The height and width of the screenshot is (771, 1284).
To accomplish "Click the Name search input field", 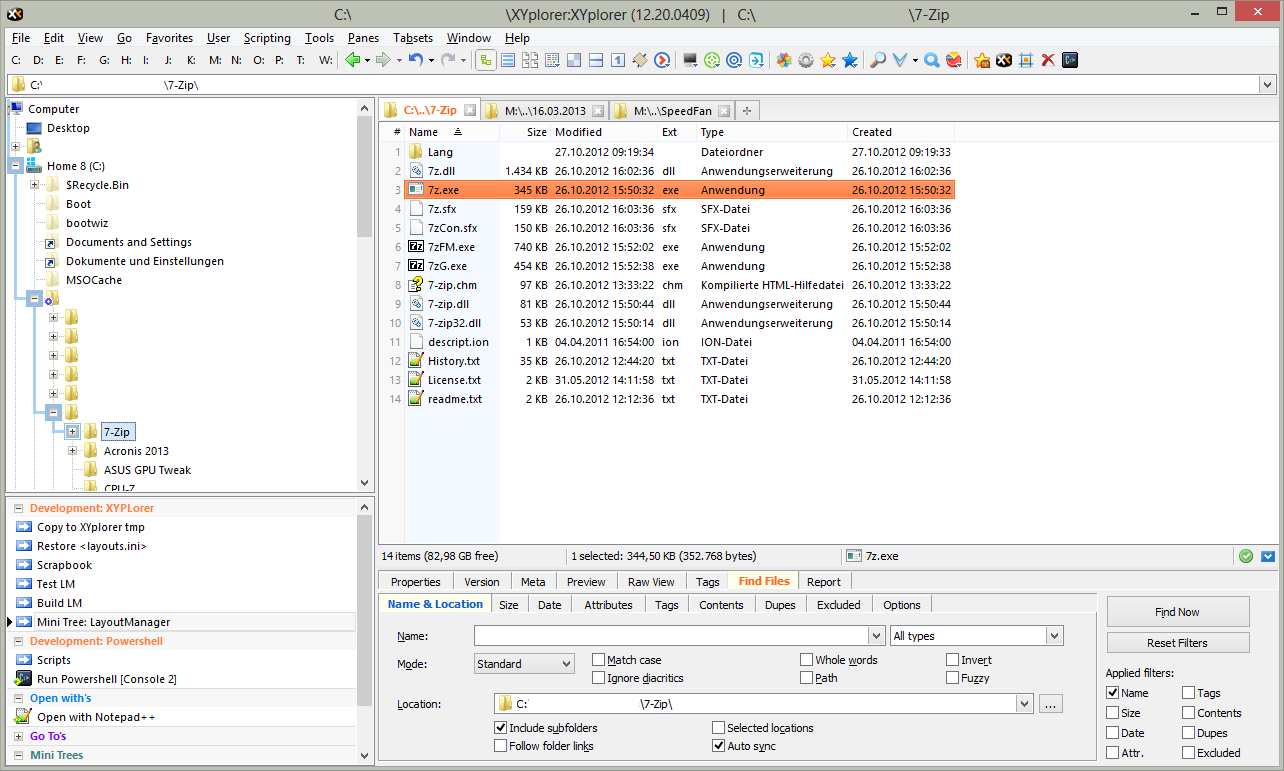I will point(672,636).
